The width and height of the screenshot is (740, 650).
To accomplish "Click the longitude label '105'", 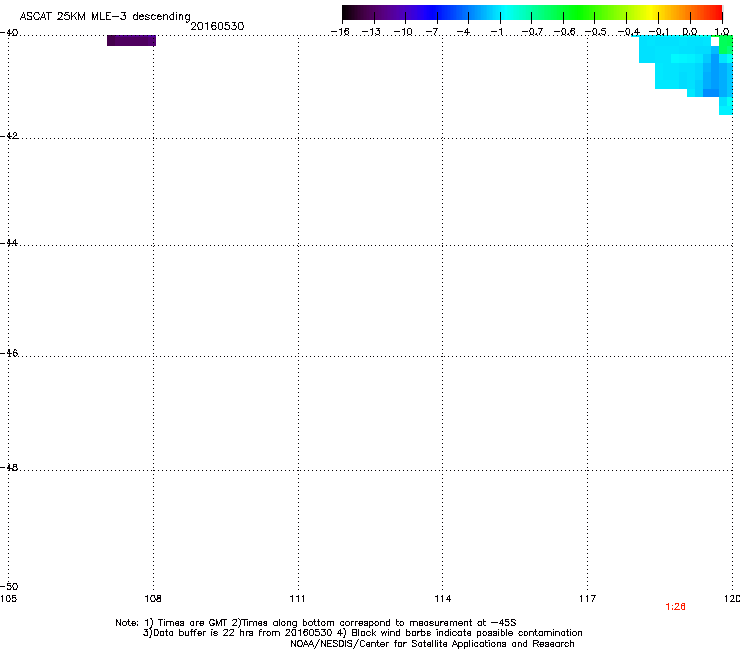I will pos(8,599).
